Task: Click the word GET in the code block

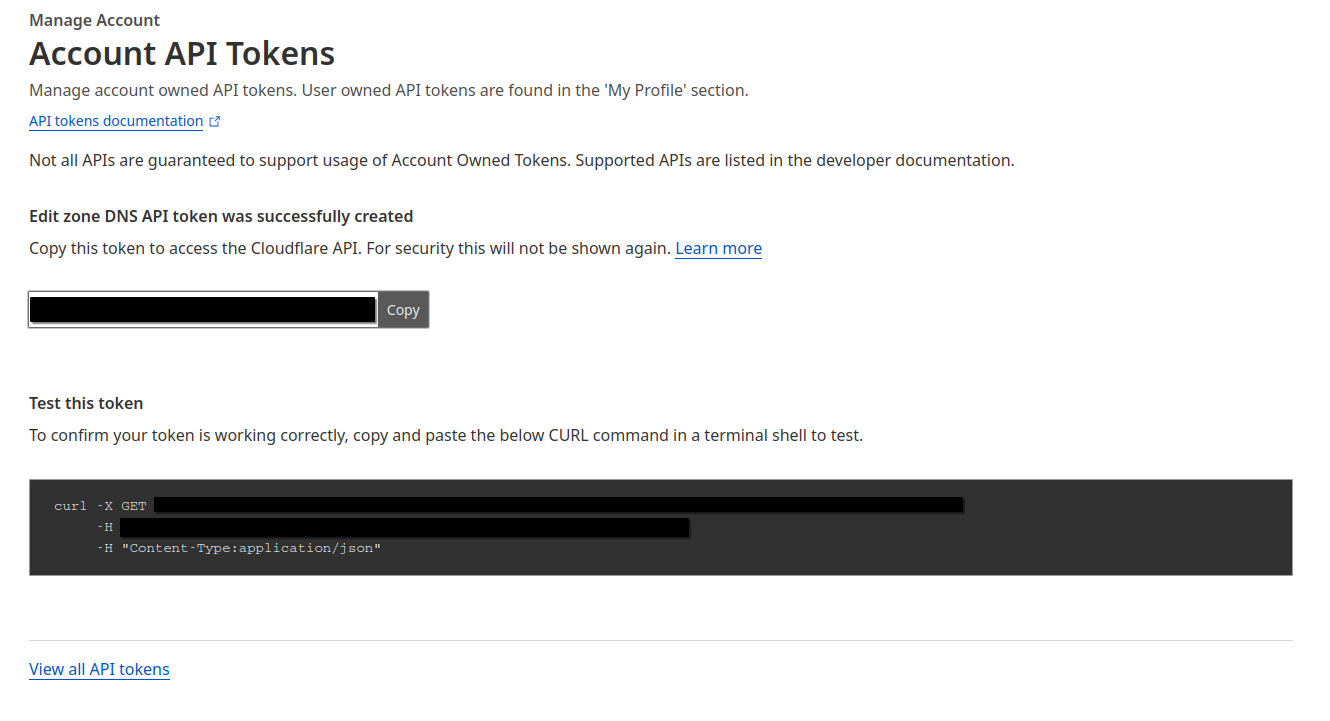Action: tap(133, 506)
